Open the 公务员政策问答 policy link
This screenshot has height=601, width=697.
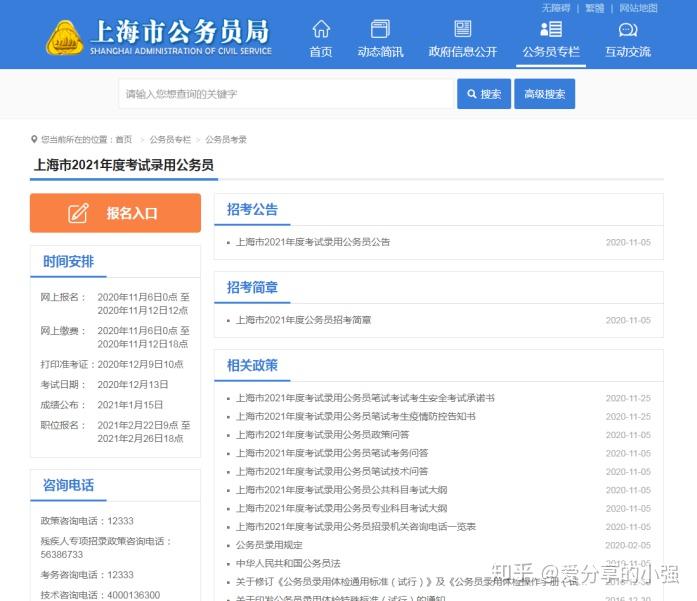322,435
